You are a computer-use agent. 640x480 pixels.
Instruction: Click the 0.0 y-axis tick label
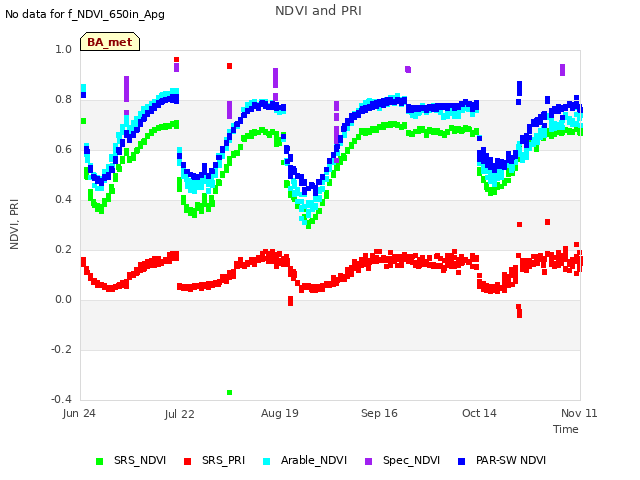63,300
